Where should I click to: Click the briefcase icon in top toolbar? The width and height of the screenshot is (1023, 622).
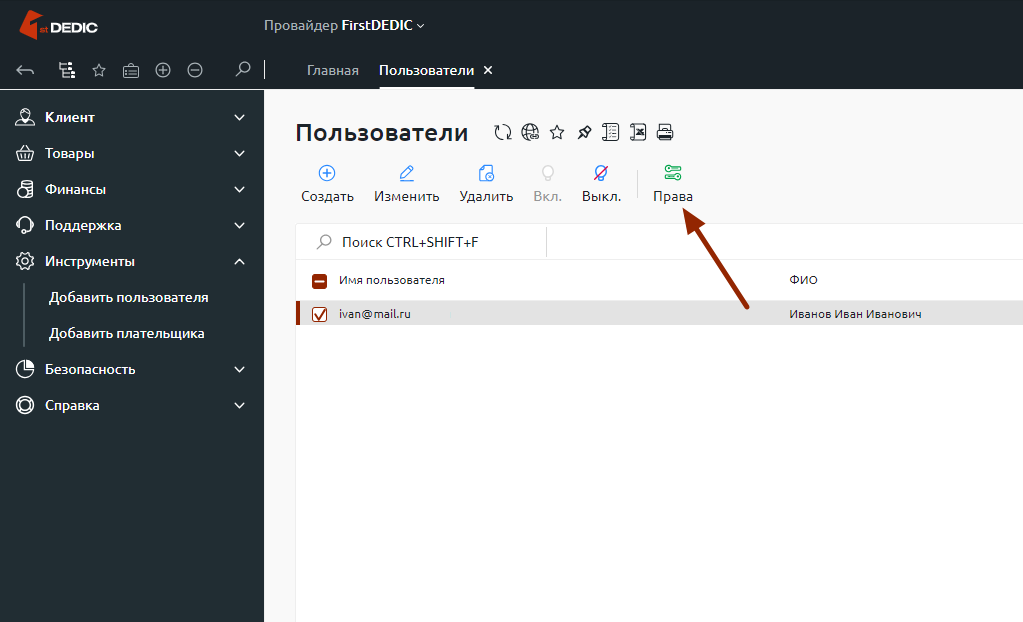click(x=130, y=70)
